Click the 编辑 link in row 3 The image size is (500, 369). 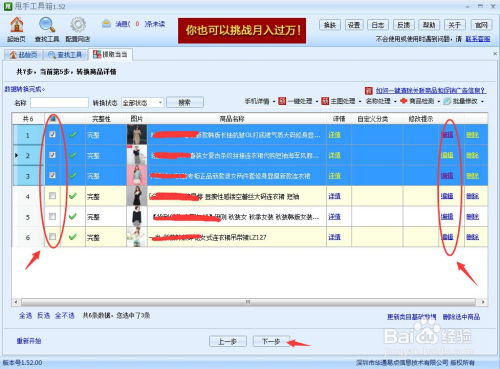coord(447,176)
